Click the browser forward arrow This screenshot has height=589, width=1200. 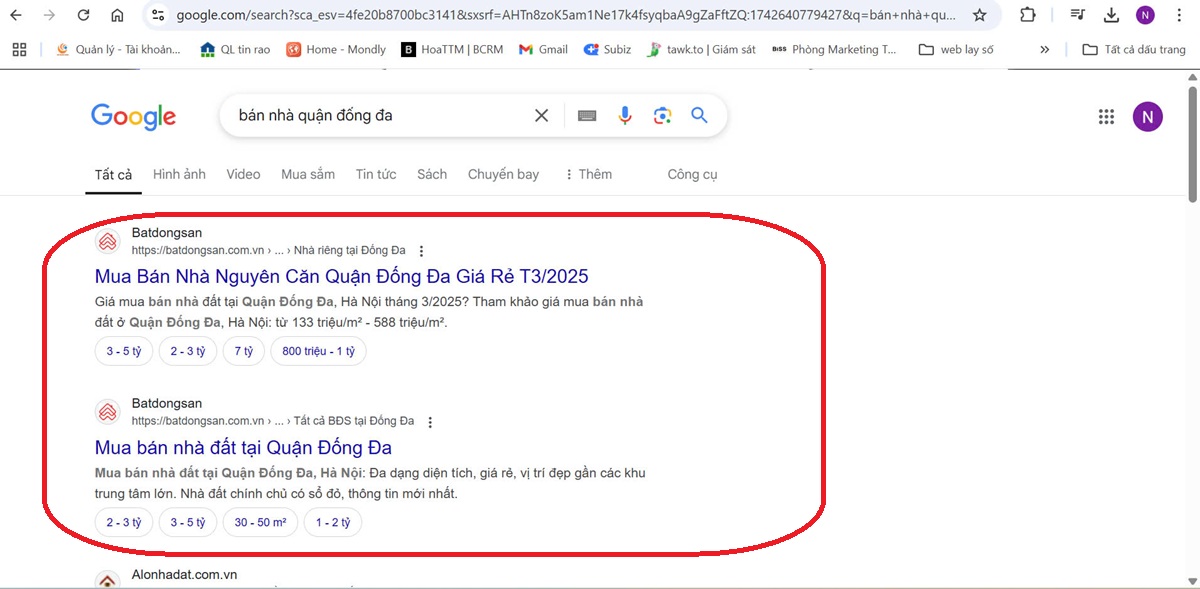[x=49, y=15]
